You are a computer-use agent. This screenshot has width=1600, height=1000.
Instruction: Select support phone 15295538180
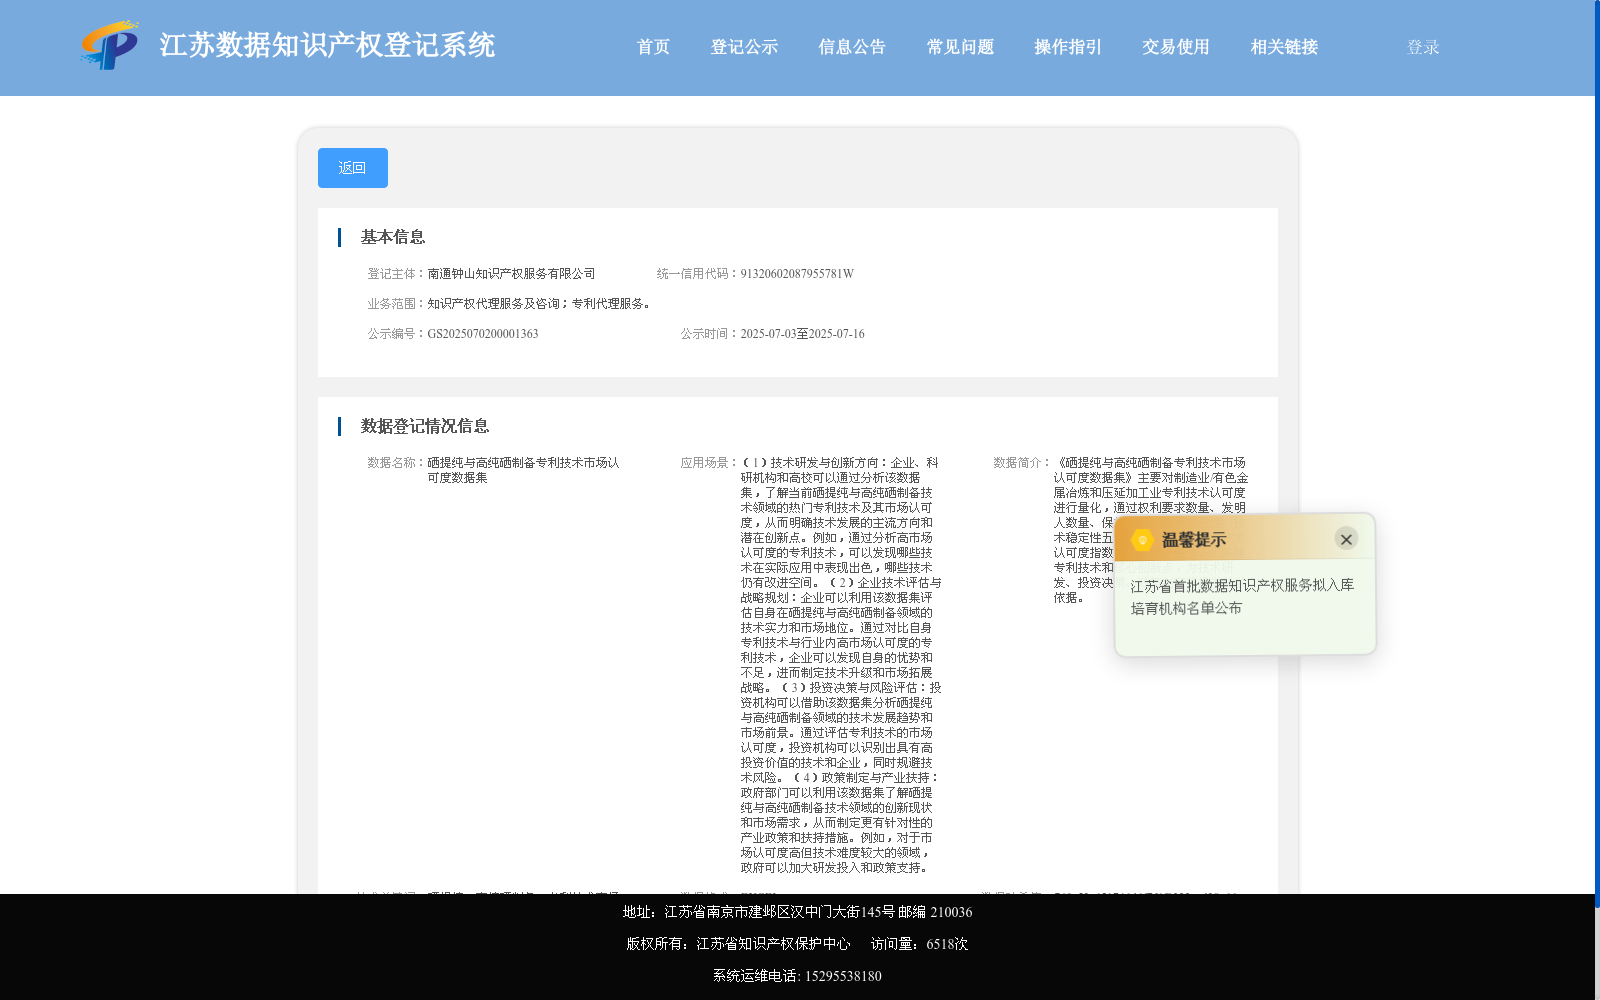click(x=843, y=976)
